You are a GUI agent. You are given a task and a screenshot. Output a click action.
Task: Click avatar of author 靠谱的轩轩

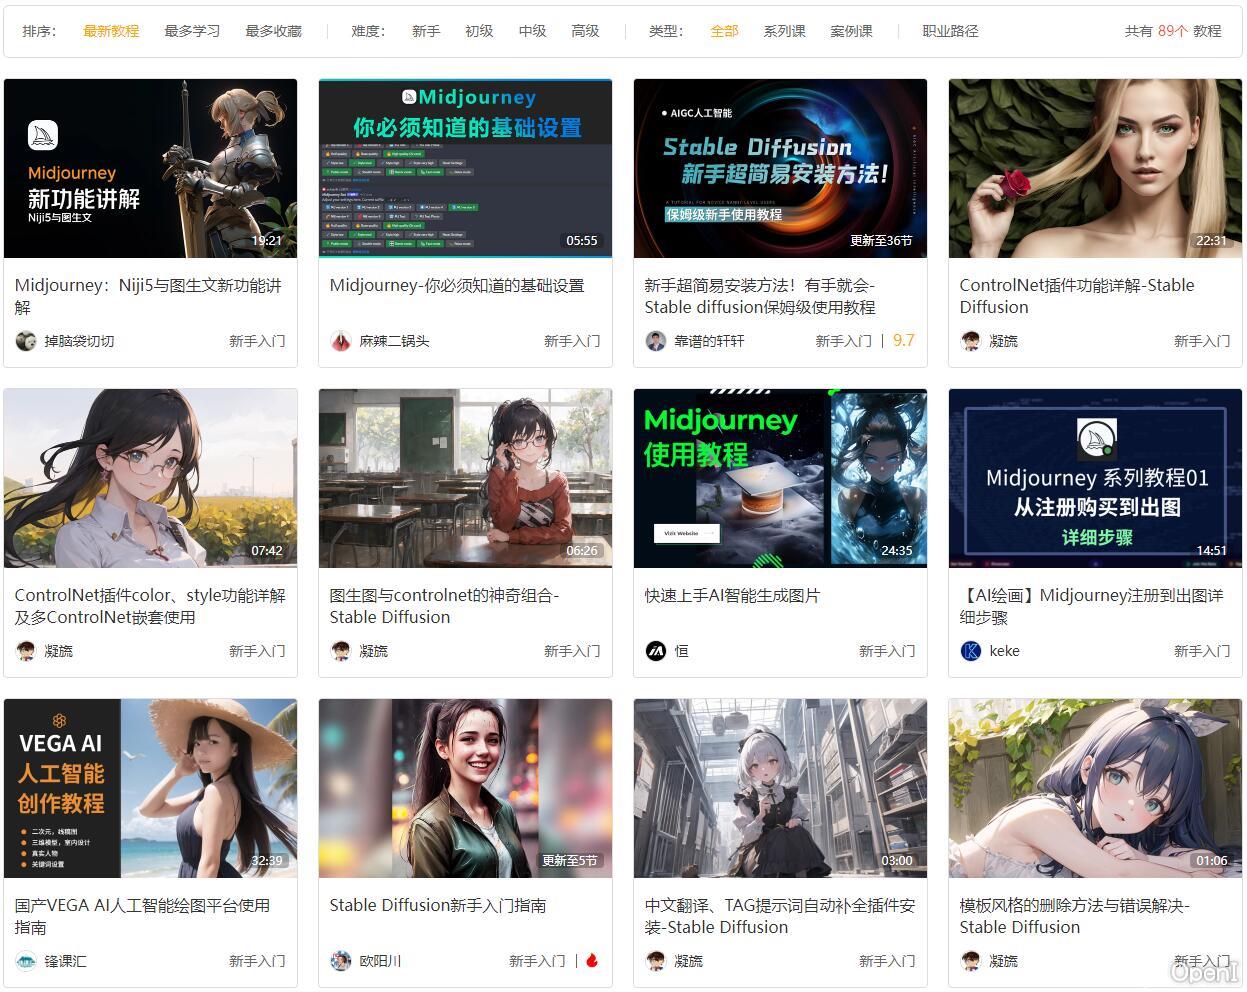coord(656,341)
